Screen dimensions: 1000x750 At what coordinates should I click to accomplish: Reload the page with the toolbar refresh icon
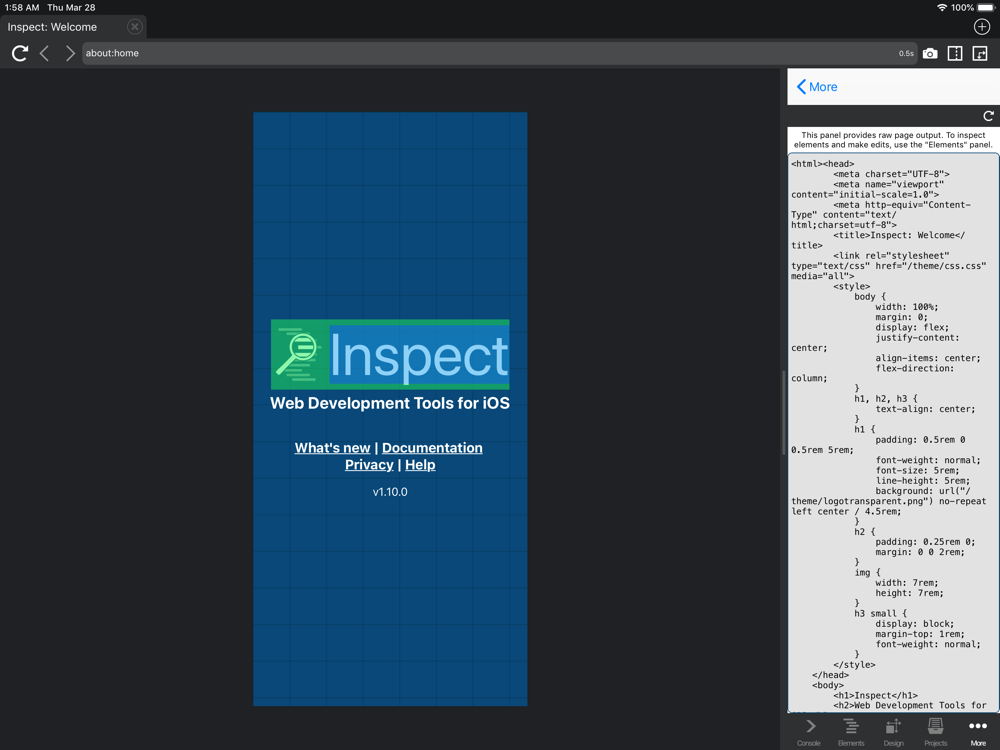coord(20,53)
